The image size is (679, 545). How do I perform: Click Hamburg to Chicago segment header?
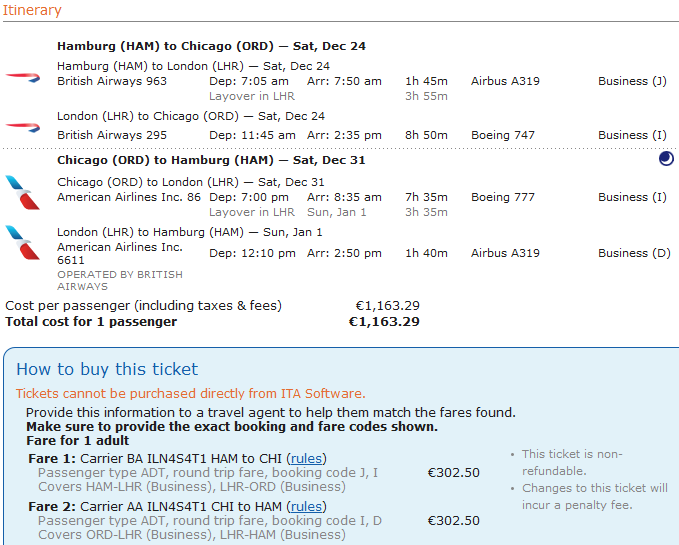[x=211, y=46]
